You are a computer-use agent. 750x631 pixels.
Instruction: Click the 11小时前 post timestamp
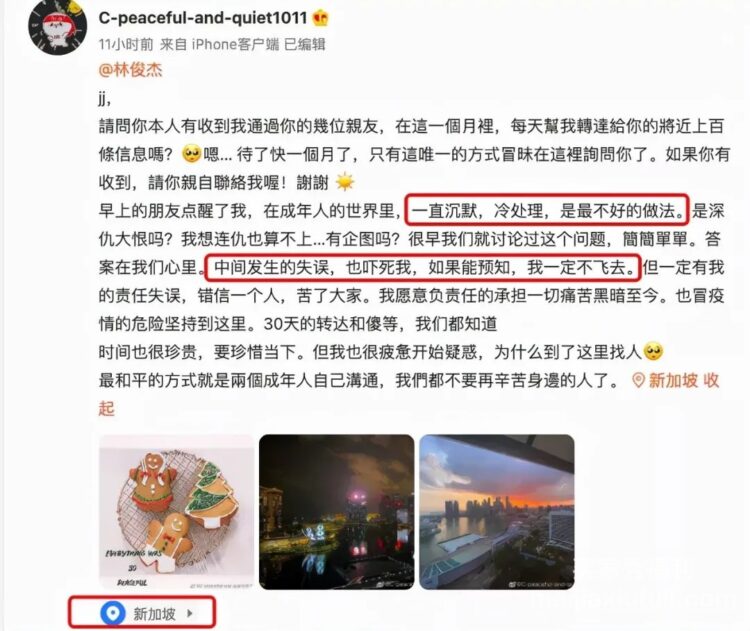coord(126,44)
